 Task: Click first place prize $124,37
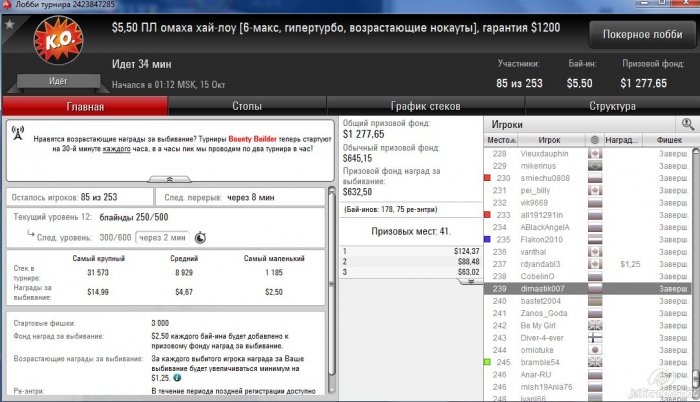pyautogui.click(x=467, y=251)
